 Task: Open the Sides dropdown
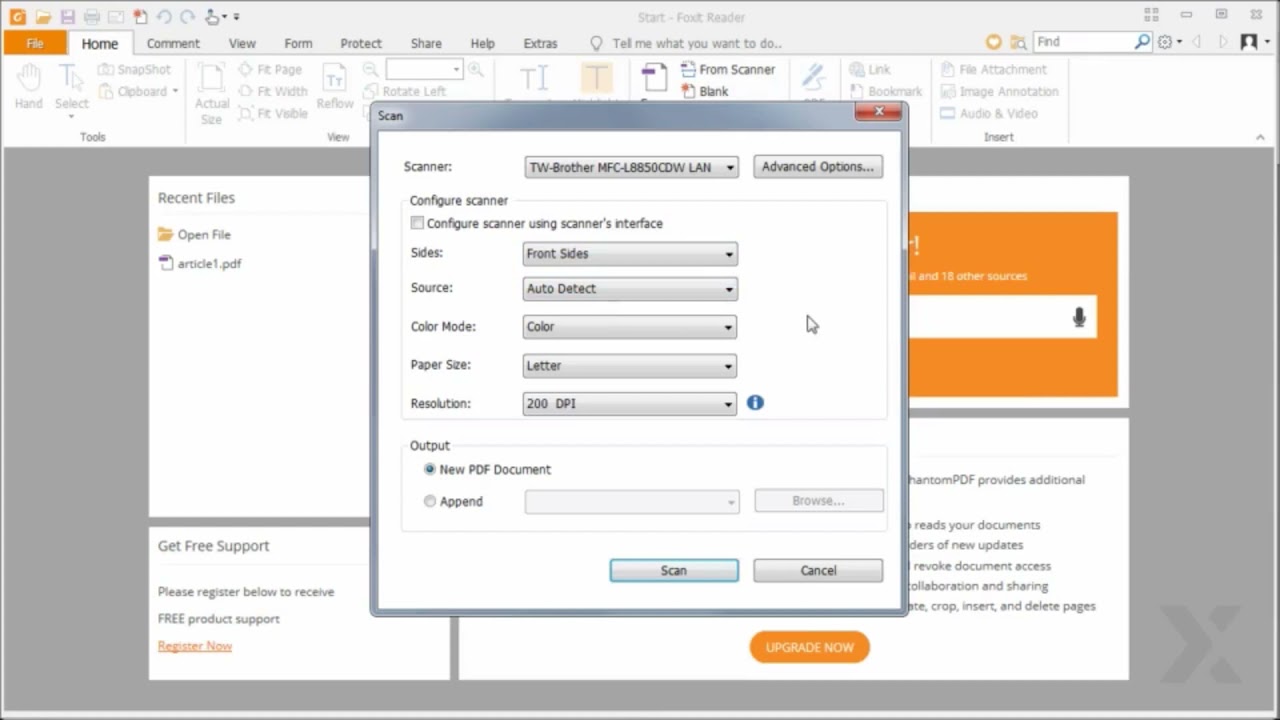coord(630,253)
